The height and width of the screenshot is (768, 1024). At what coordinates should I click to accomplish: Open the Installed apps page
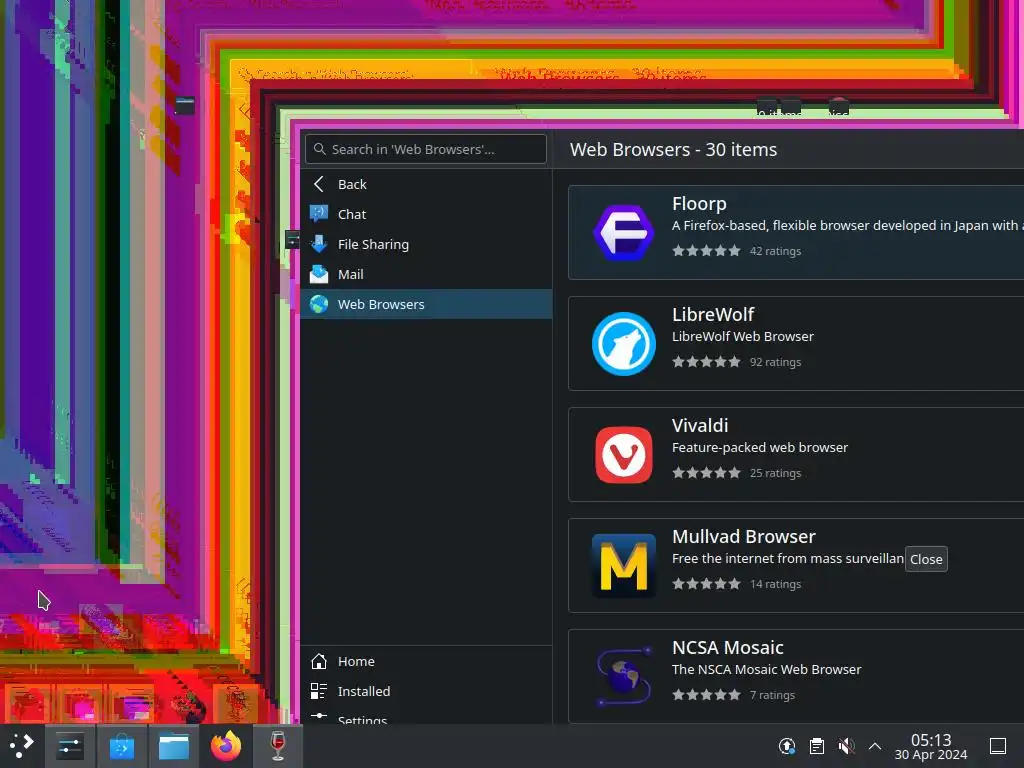(x=426, y=692)
